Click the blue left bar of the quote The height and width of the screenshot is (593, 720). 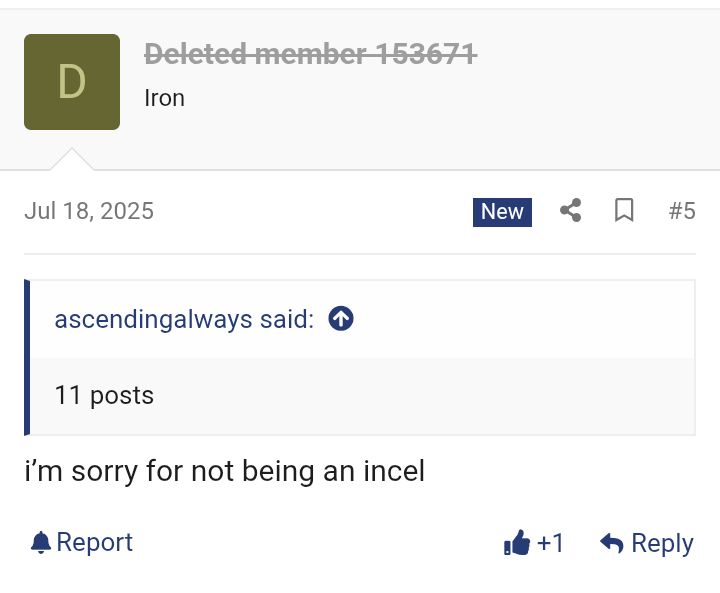[x=27, y=357]
